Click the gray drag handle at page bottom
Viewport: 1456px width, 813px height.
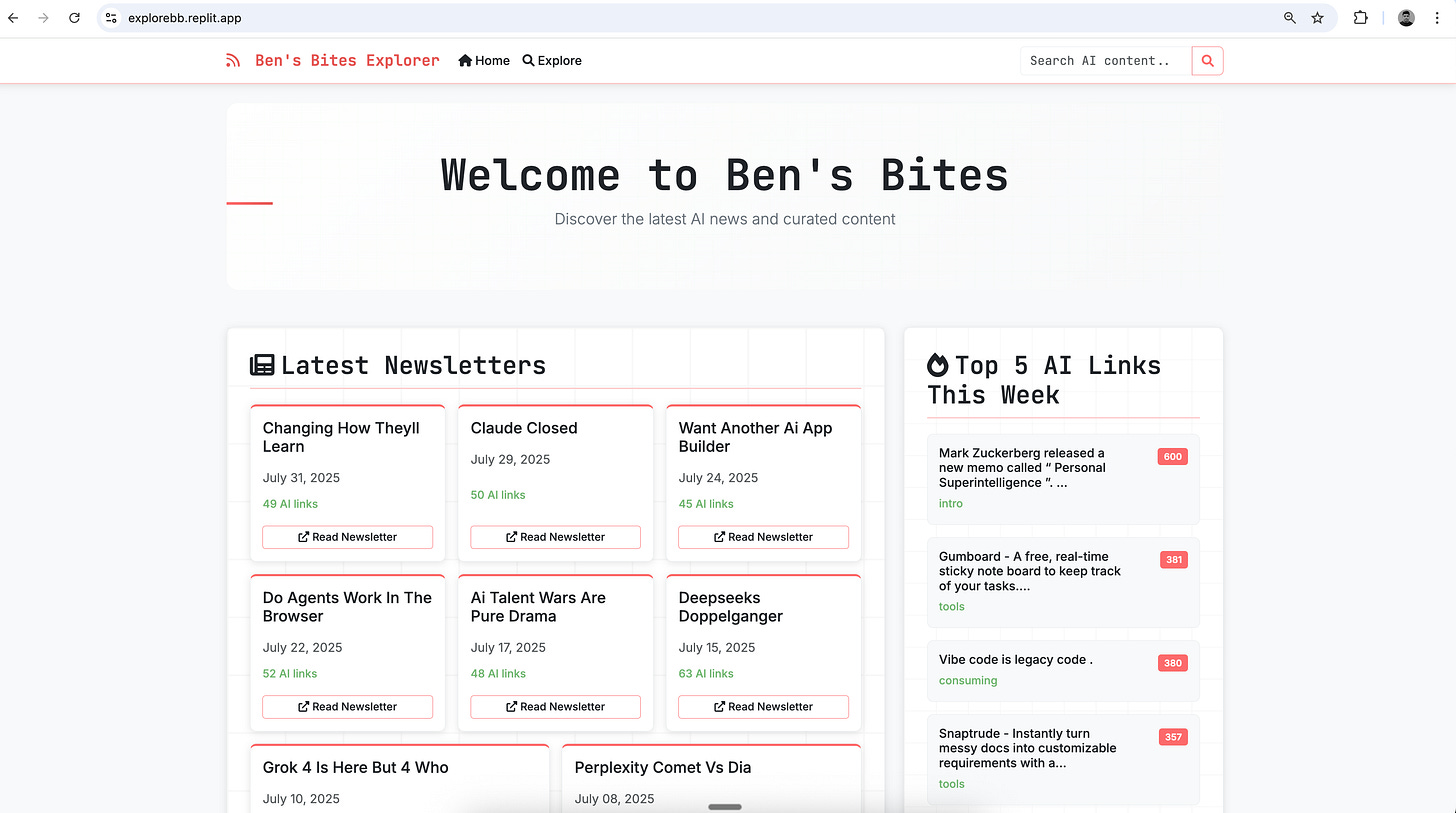tap(725, 806)
